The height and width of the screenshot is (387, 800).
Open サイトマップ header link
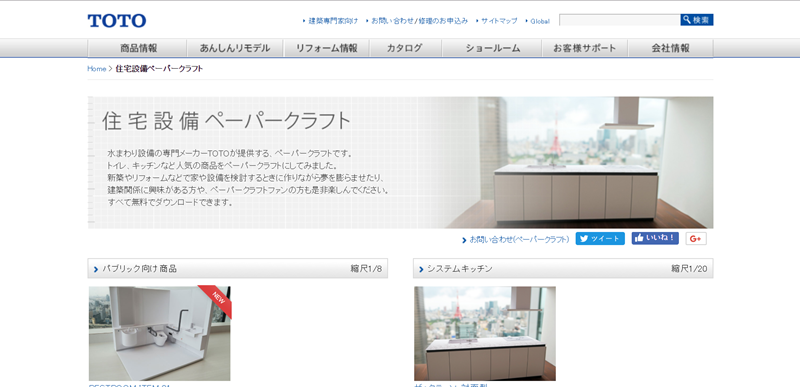499,21
